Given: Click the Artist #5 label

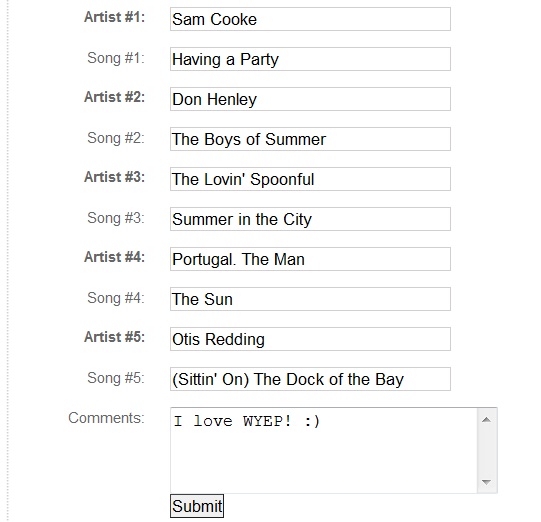Looking at the screenshot, I should 115,337.
